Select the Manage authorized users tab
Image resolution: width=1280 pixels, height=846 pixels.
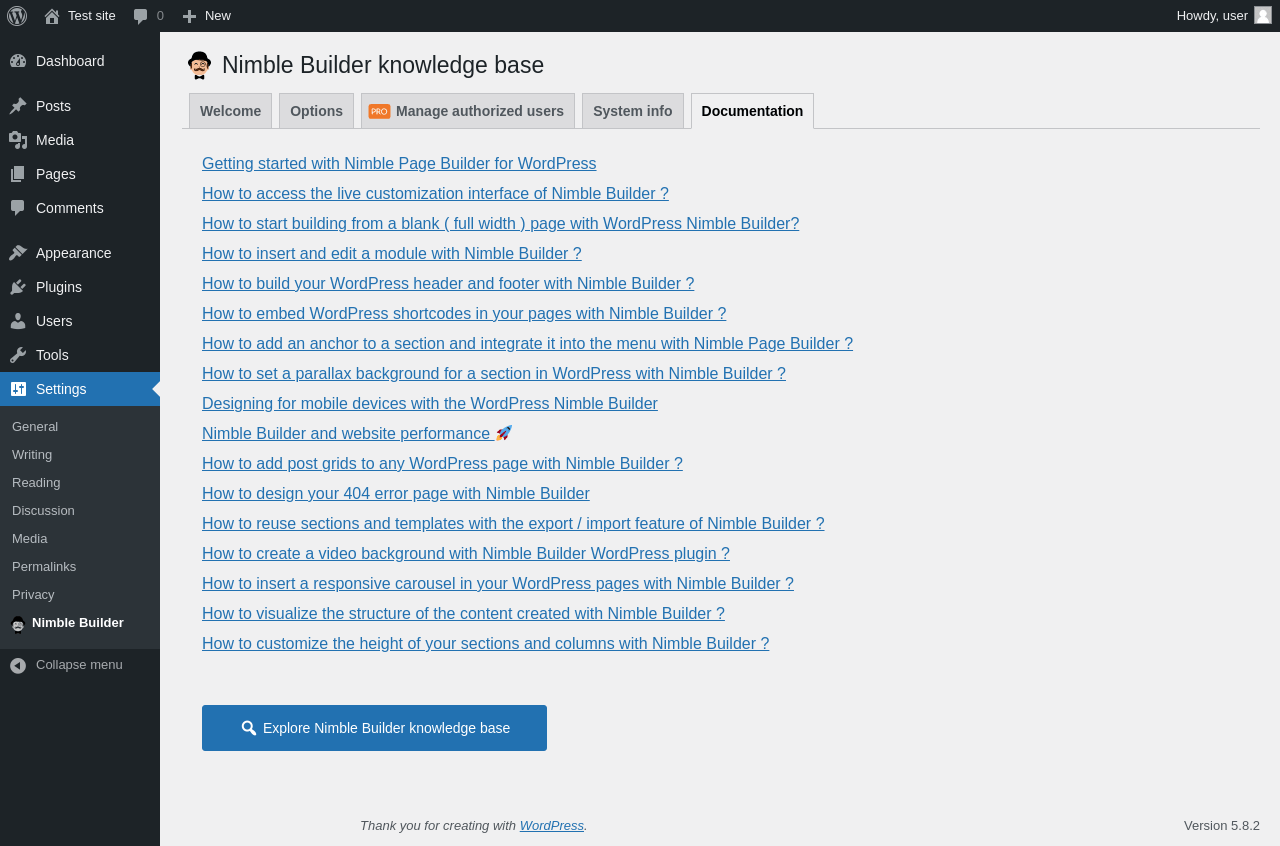click(x=468, y=111)
